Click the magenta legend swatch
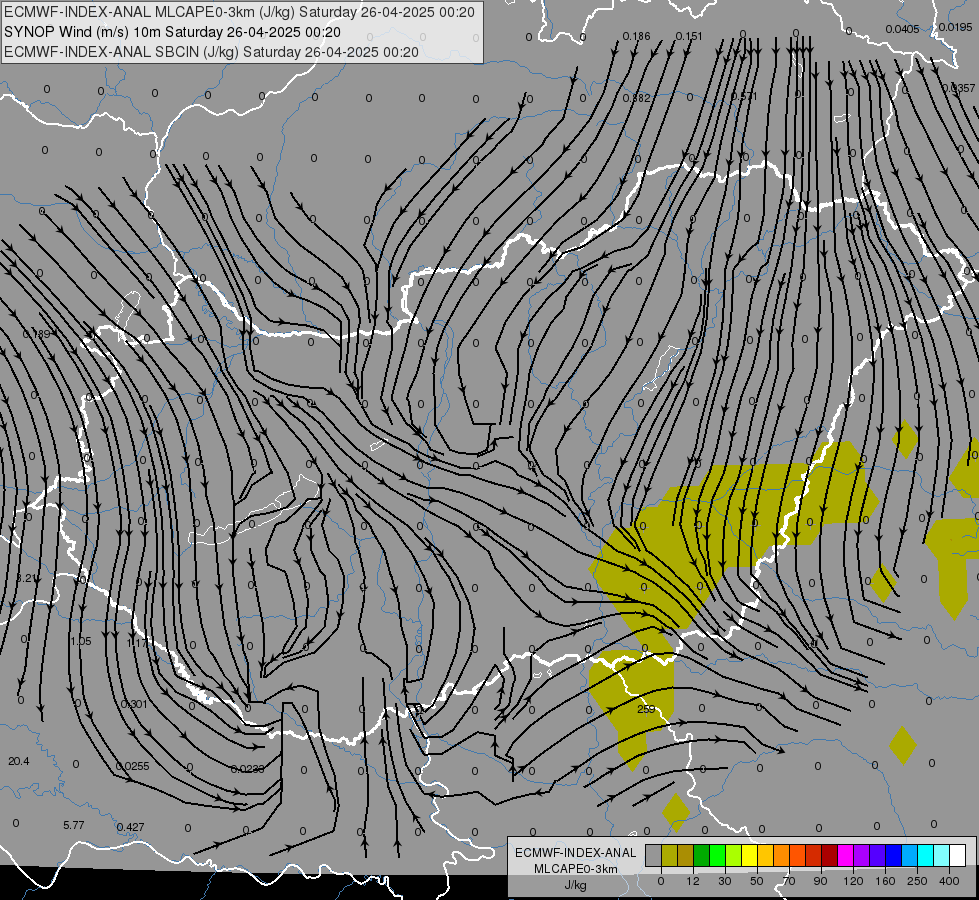The height and width of the screenshot is (900, 979). pos(846,856)
